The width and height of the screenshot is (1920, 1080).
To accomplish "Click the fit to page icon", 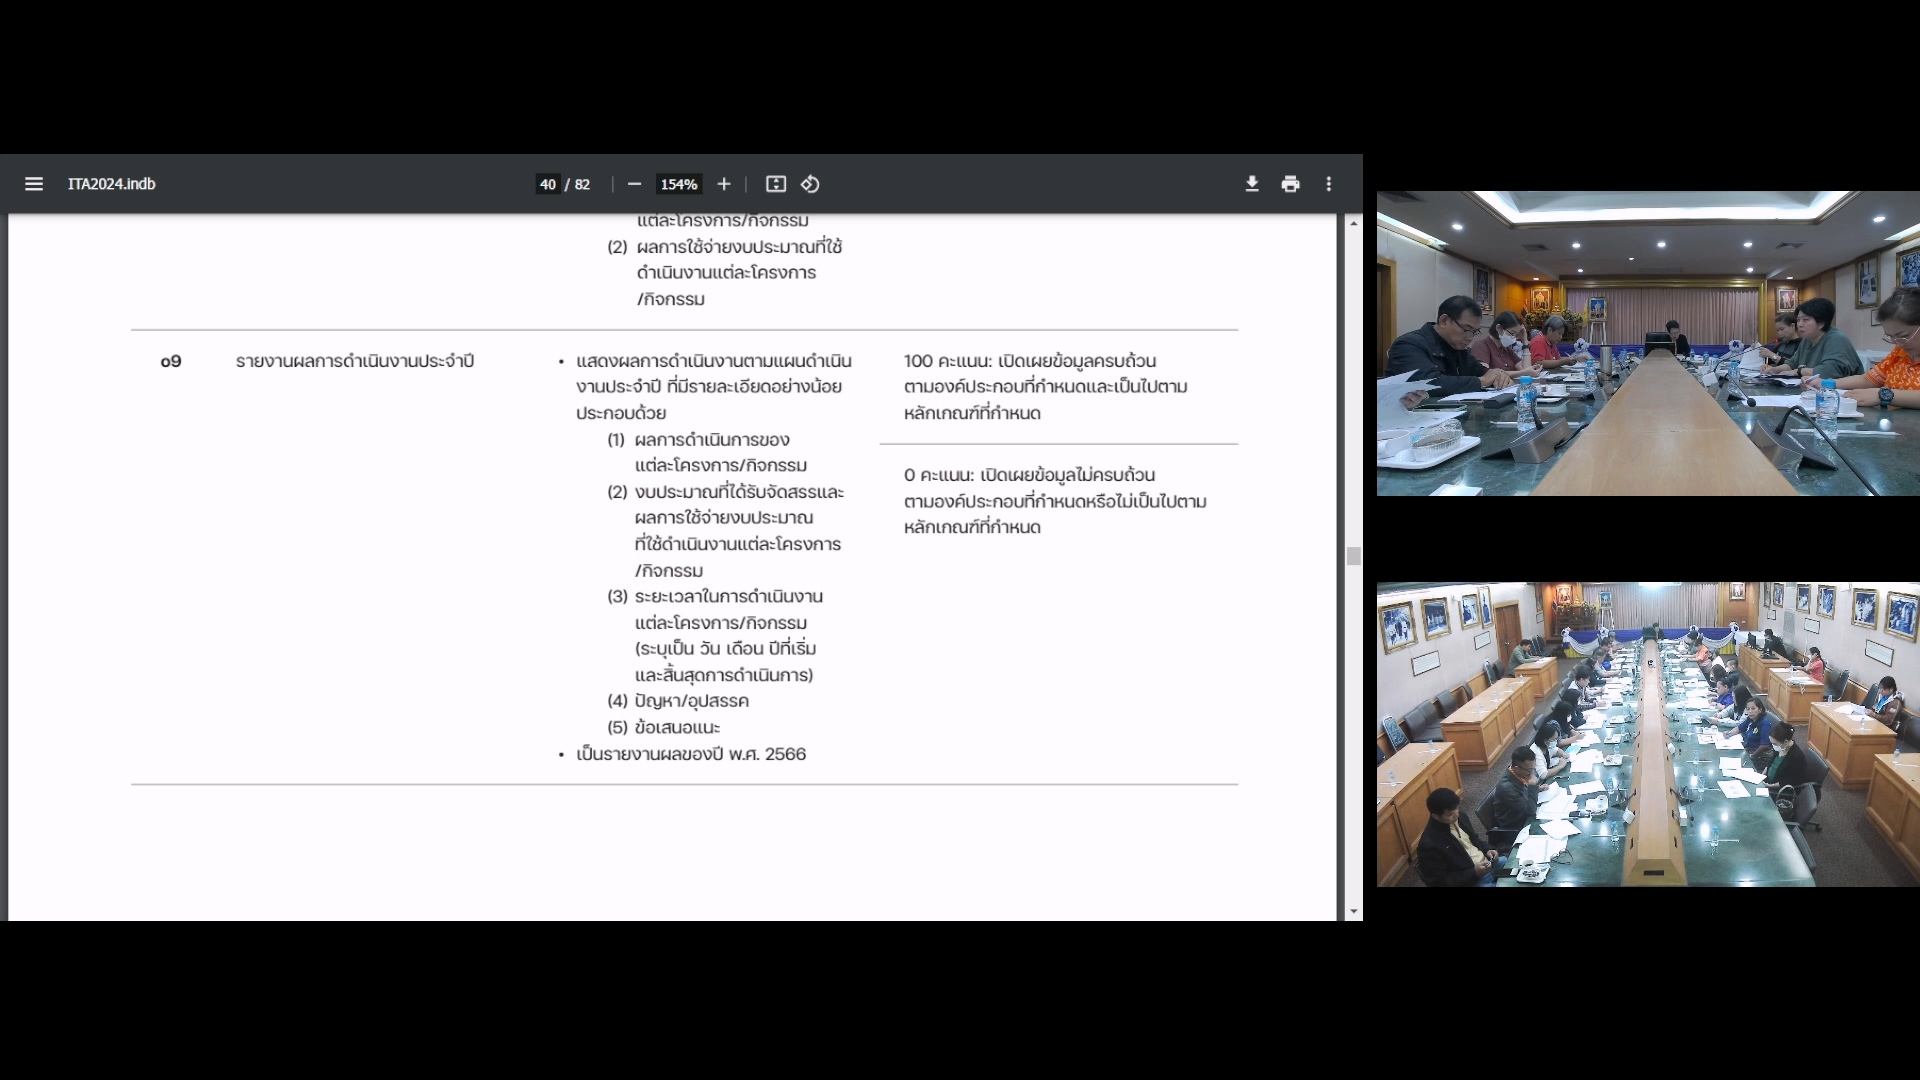I will pyautogui.click(x=776, y=184).
